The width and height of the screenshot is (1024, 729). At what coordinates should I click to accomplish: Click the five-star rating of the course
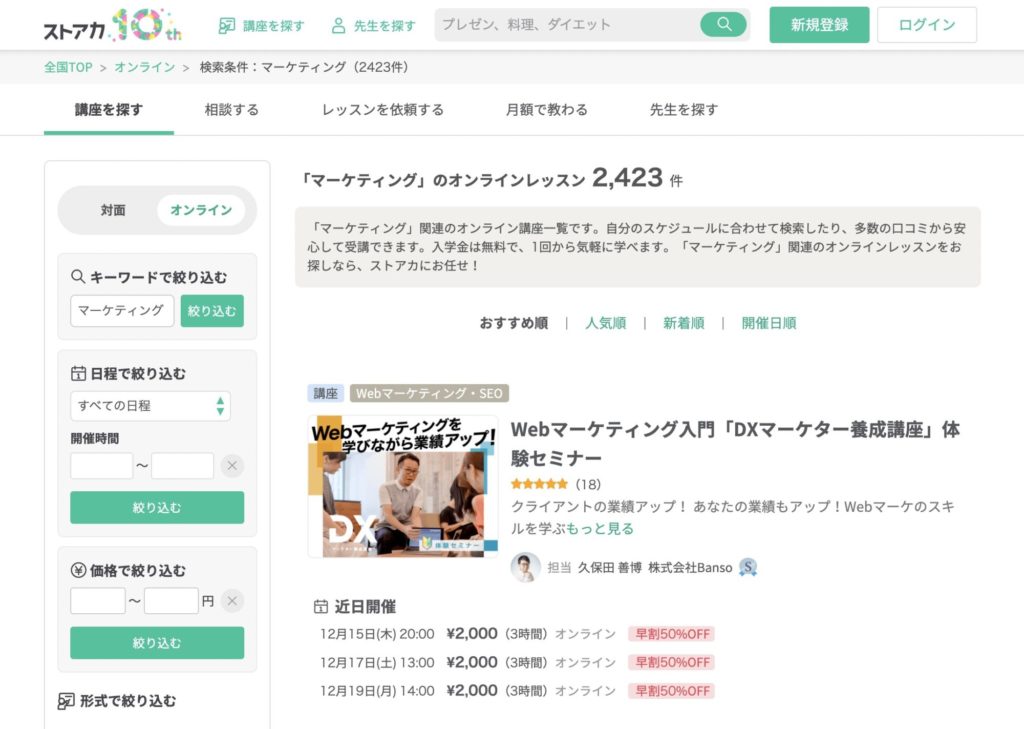coord(539,484)
